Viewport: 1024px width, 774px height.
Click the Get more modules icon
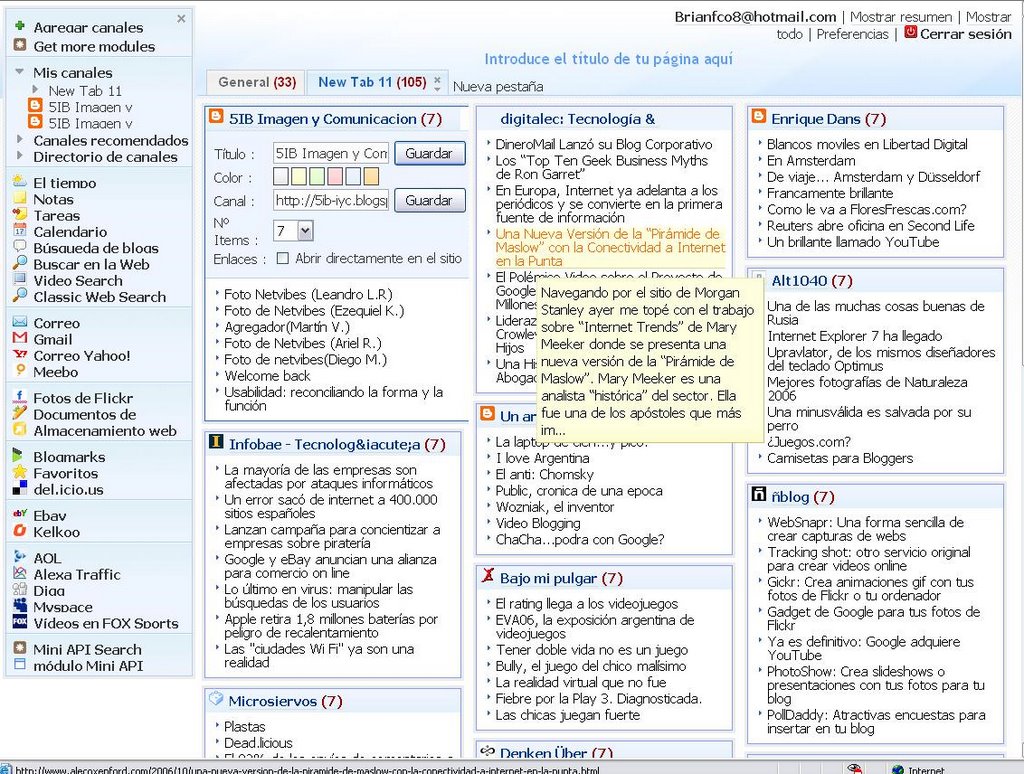click(x=20, y=45)
